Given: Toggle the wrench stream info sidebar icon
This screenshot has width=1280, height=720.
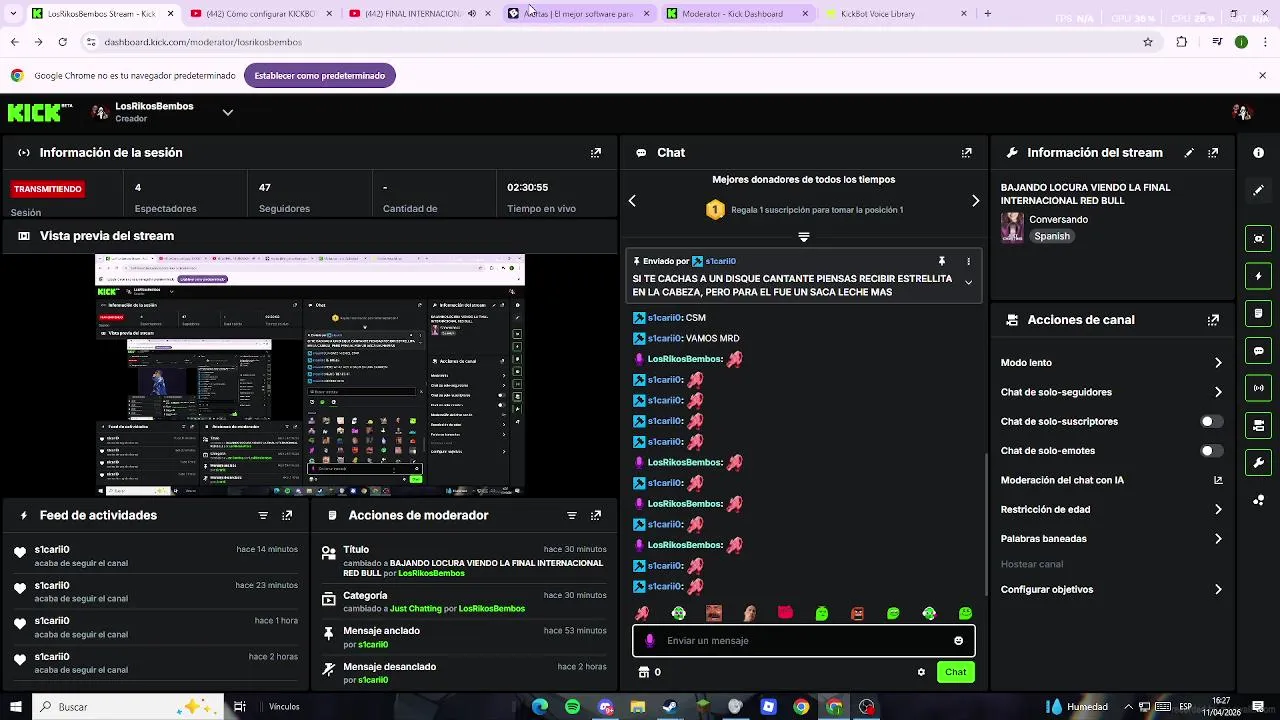Looking at the screenshot, I should (1258, 463).
